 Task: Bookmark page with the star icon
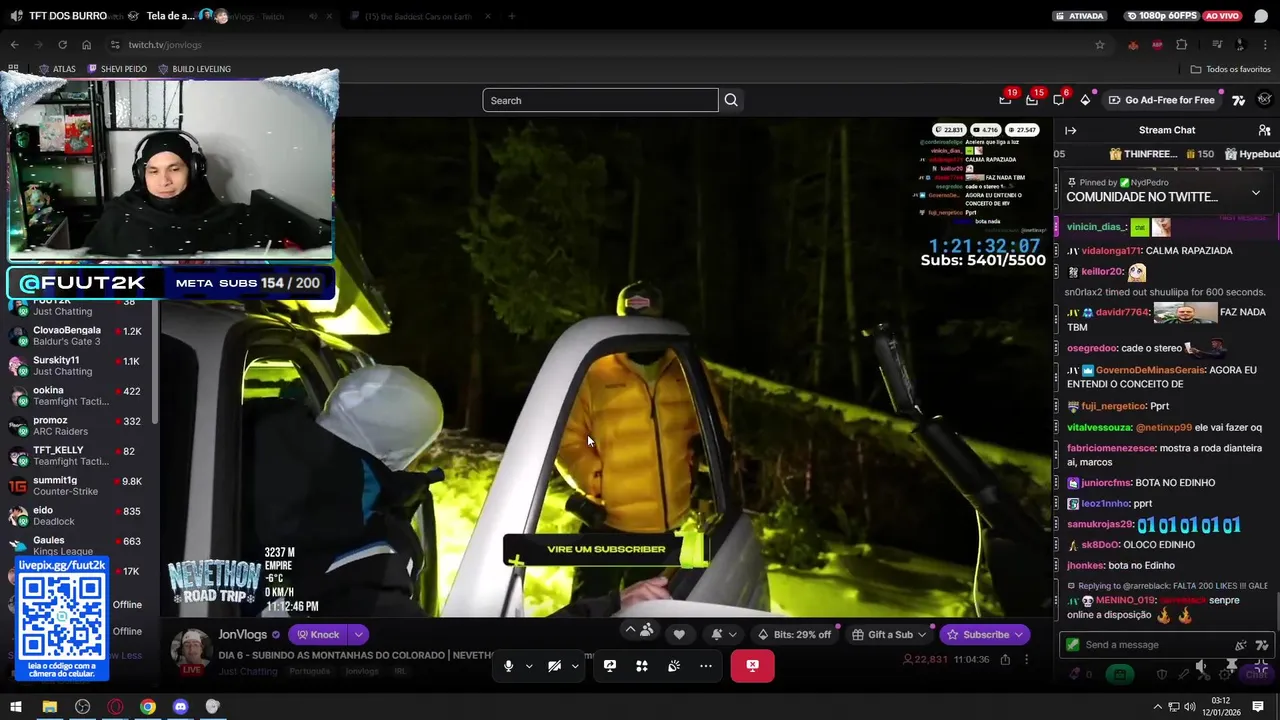[1100, 45]
